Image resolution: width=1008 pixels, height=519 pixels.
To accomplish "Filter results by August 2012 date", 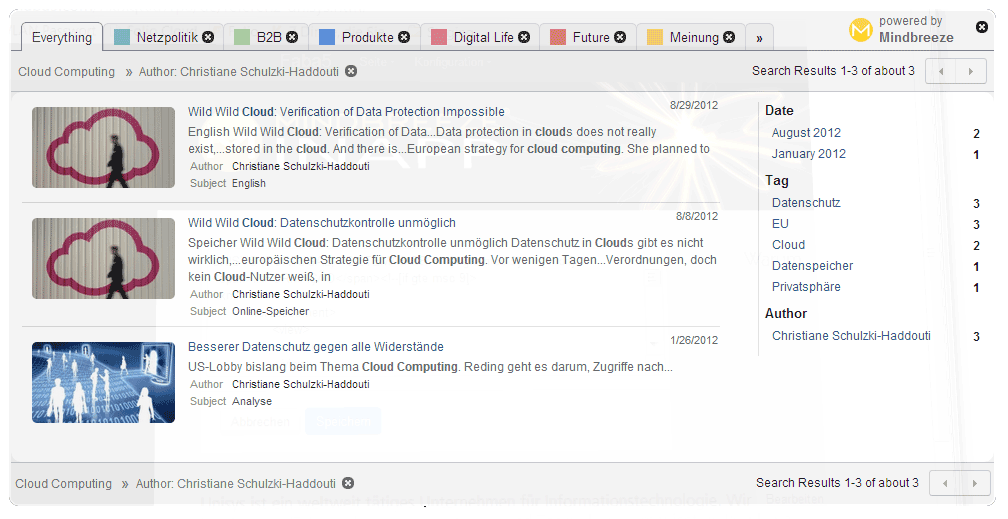I will point(806,133).
